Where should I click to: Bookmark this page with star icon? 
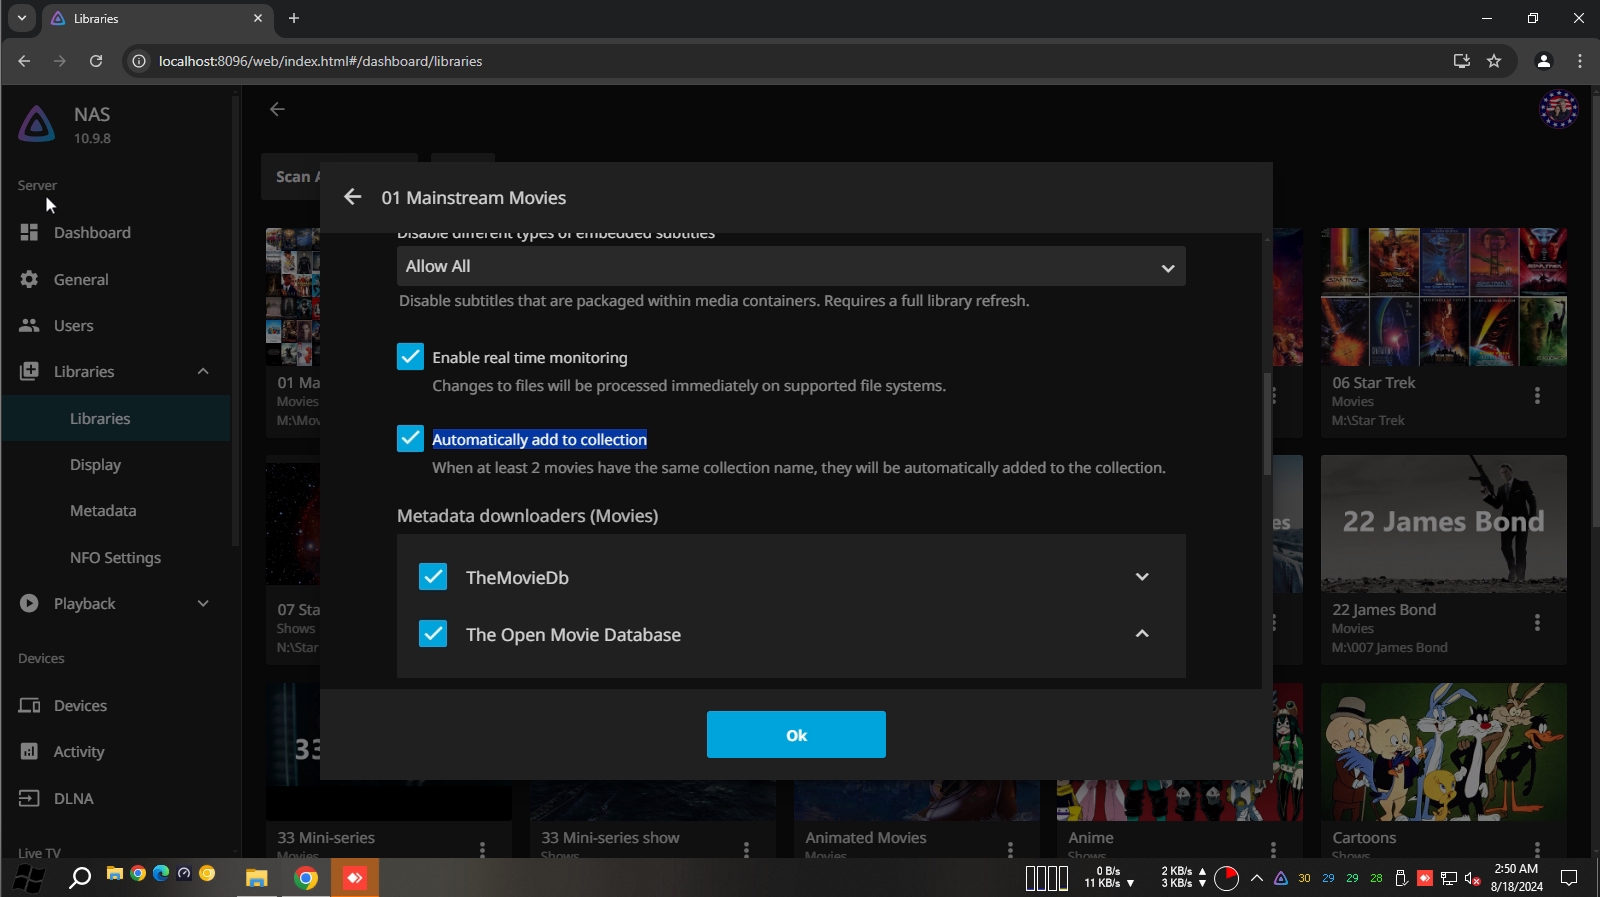click(x=1494, y=61)
